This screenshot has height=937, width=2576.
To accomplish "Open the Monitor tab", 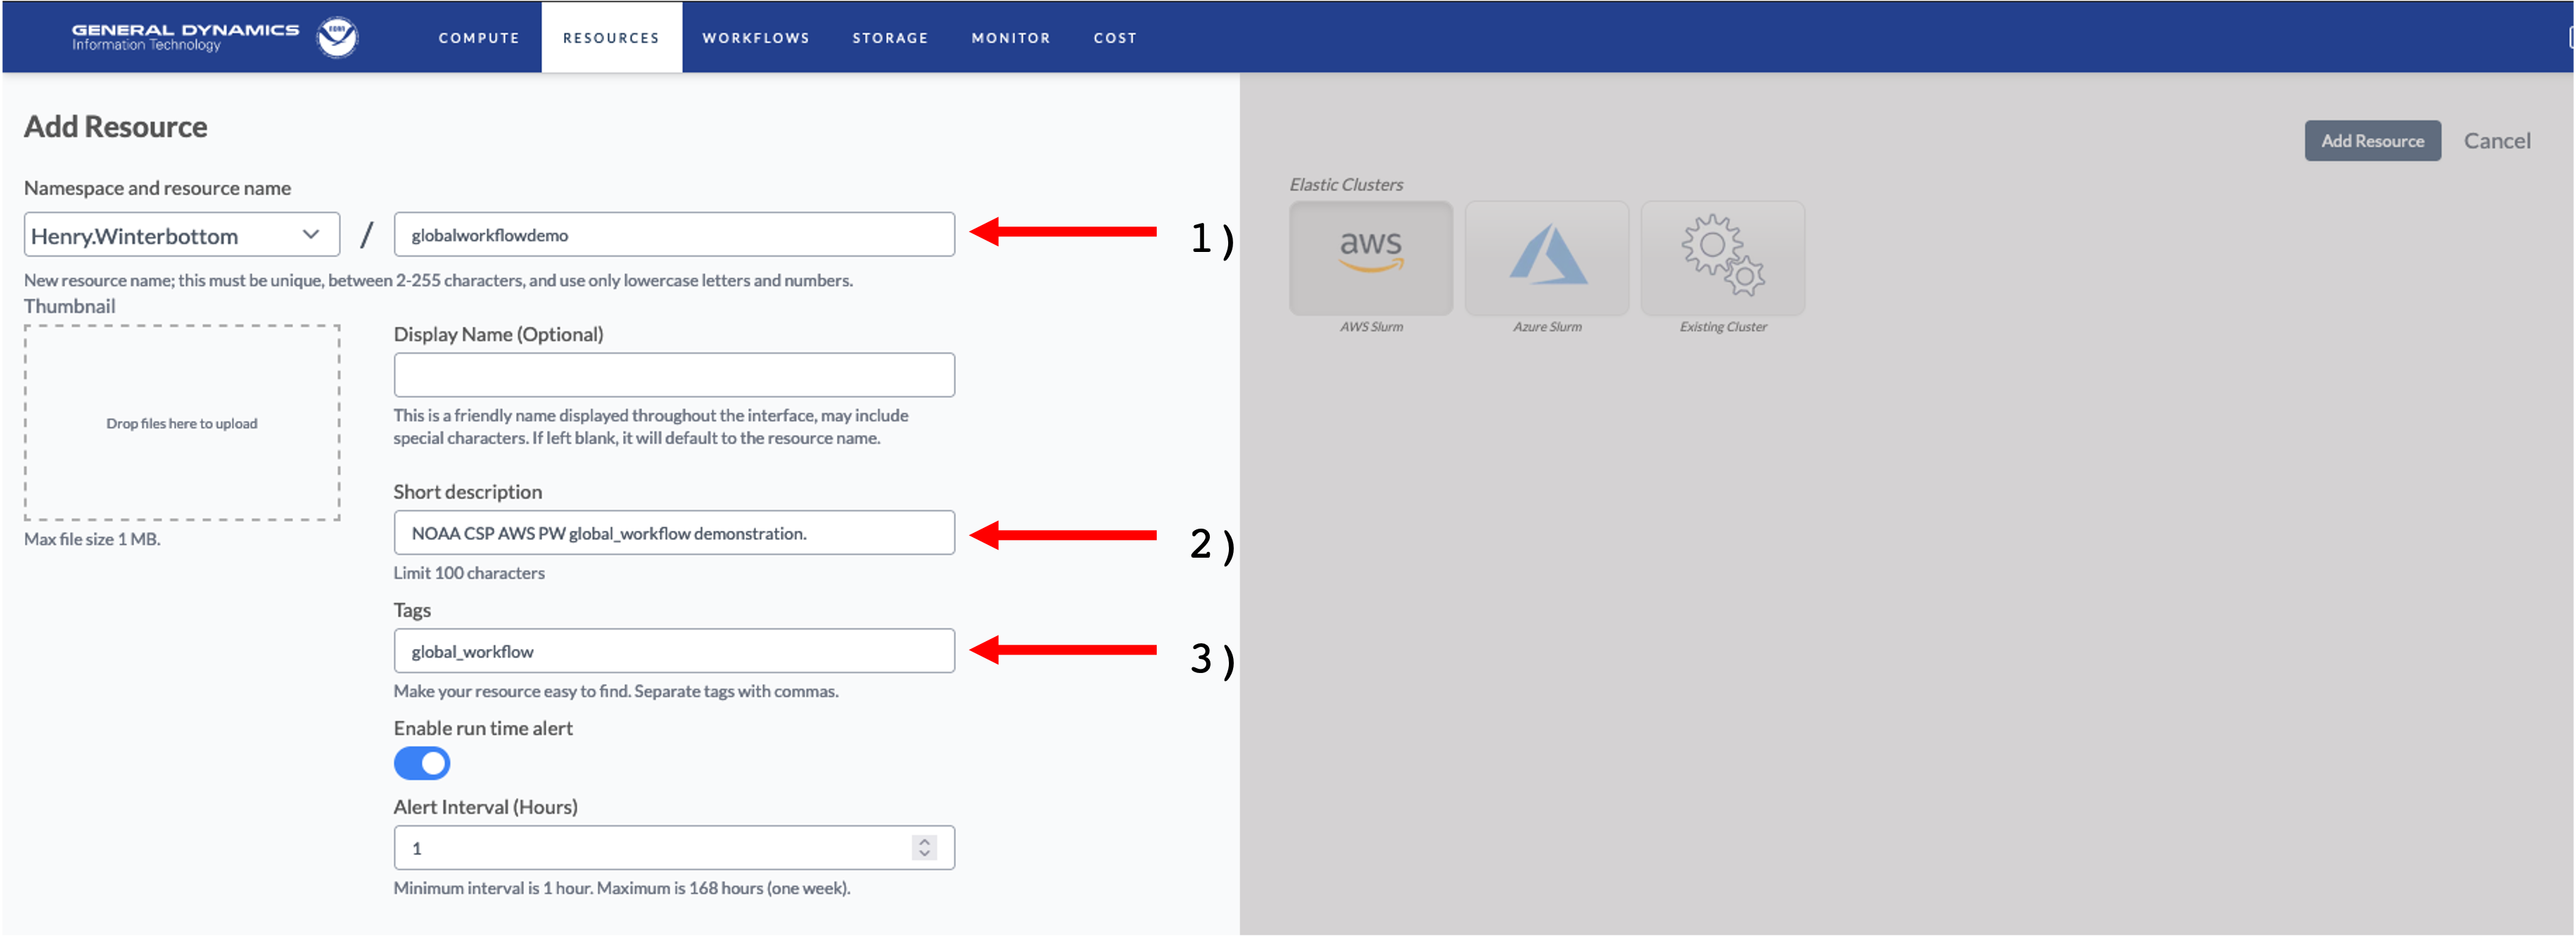I will [x=1011, y=38].
